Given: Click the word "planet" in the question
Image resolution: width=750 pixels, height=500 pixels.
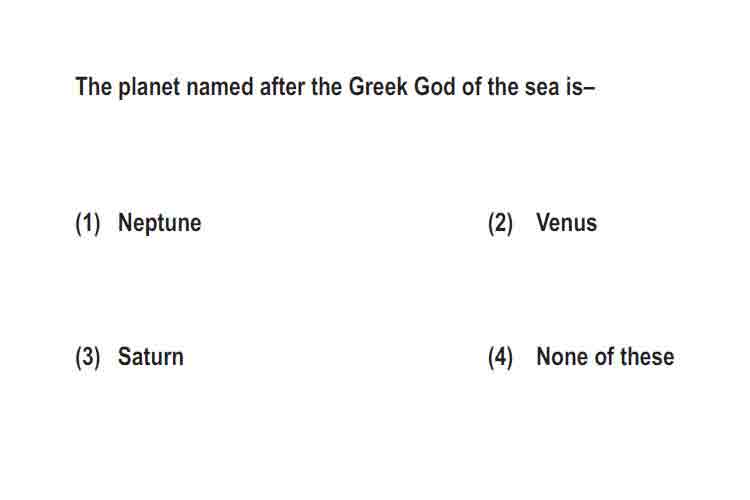Looking at the screenshot, I should [x=149, y=88].
